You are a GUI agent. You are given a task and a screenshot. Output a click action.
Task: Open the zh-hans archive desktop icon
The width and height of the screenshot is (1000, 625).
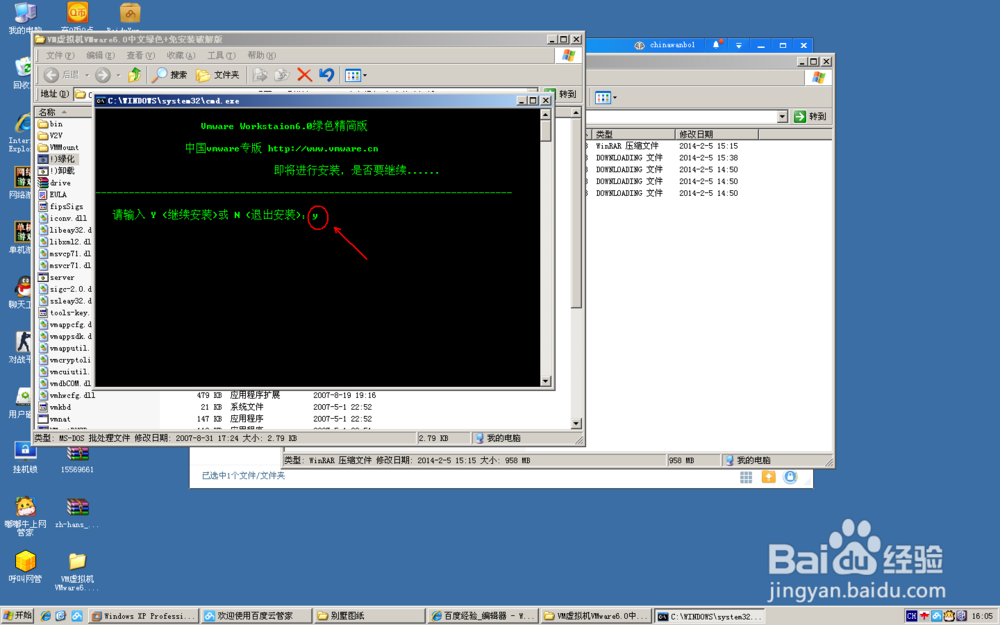[77, 513]
